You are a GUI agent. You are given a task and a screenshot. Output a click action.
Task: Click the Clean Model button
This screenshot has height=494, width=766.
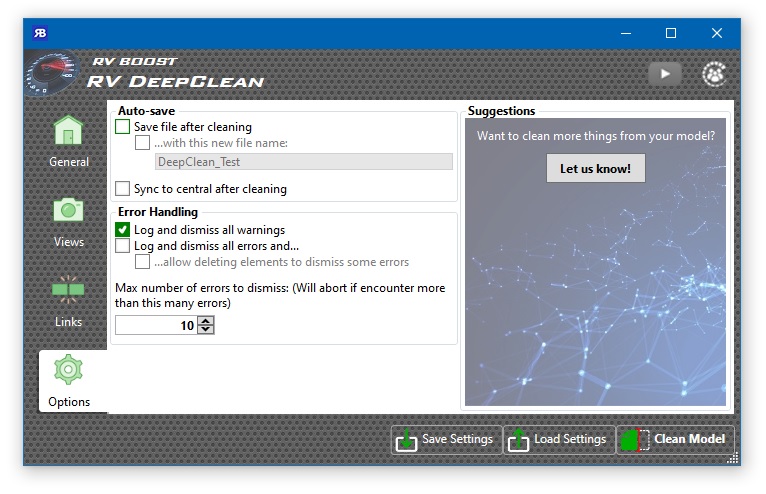pyautogui.click(x=674, y=440)
